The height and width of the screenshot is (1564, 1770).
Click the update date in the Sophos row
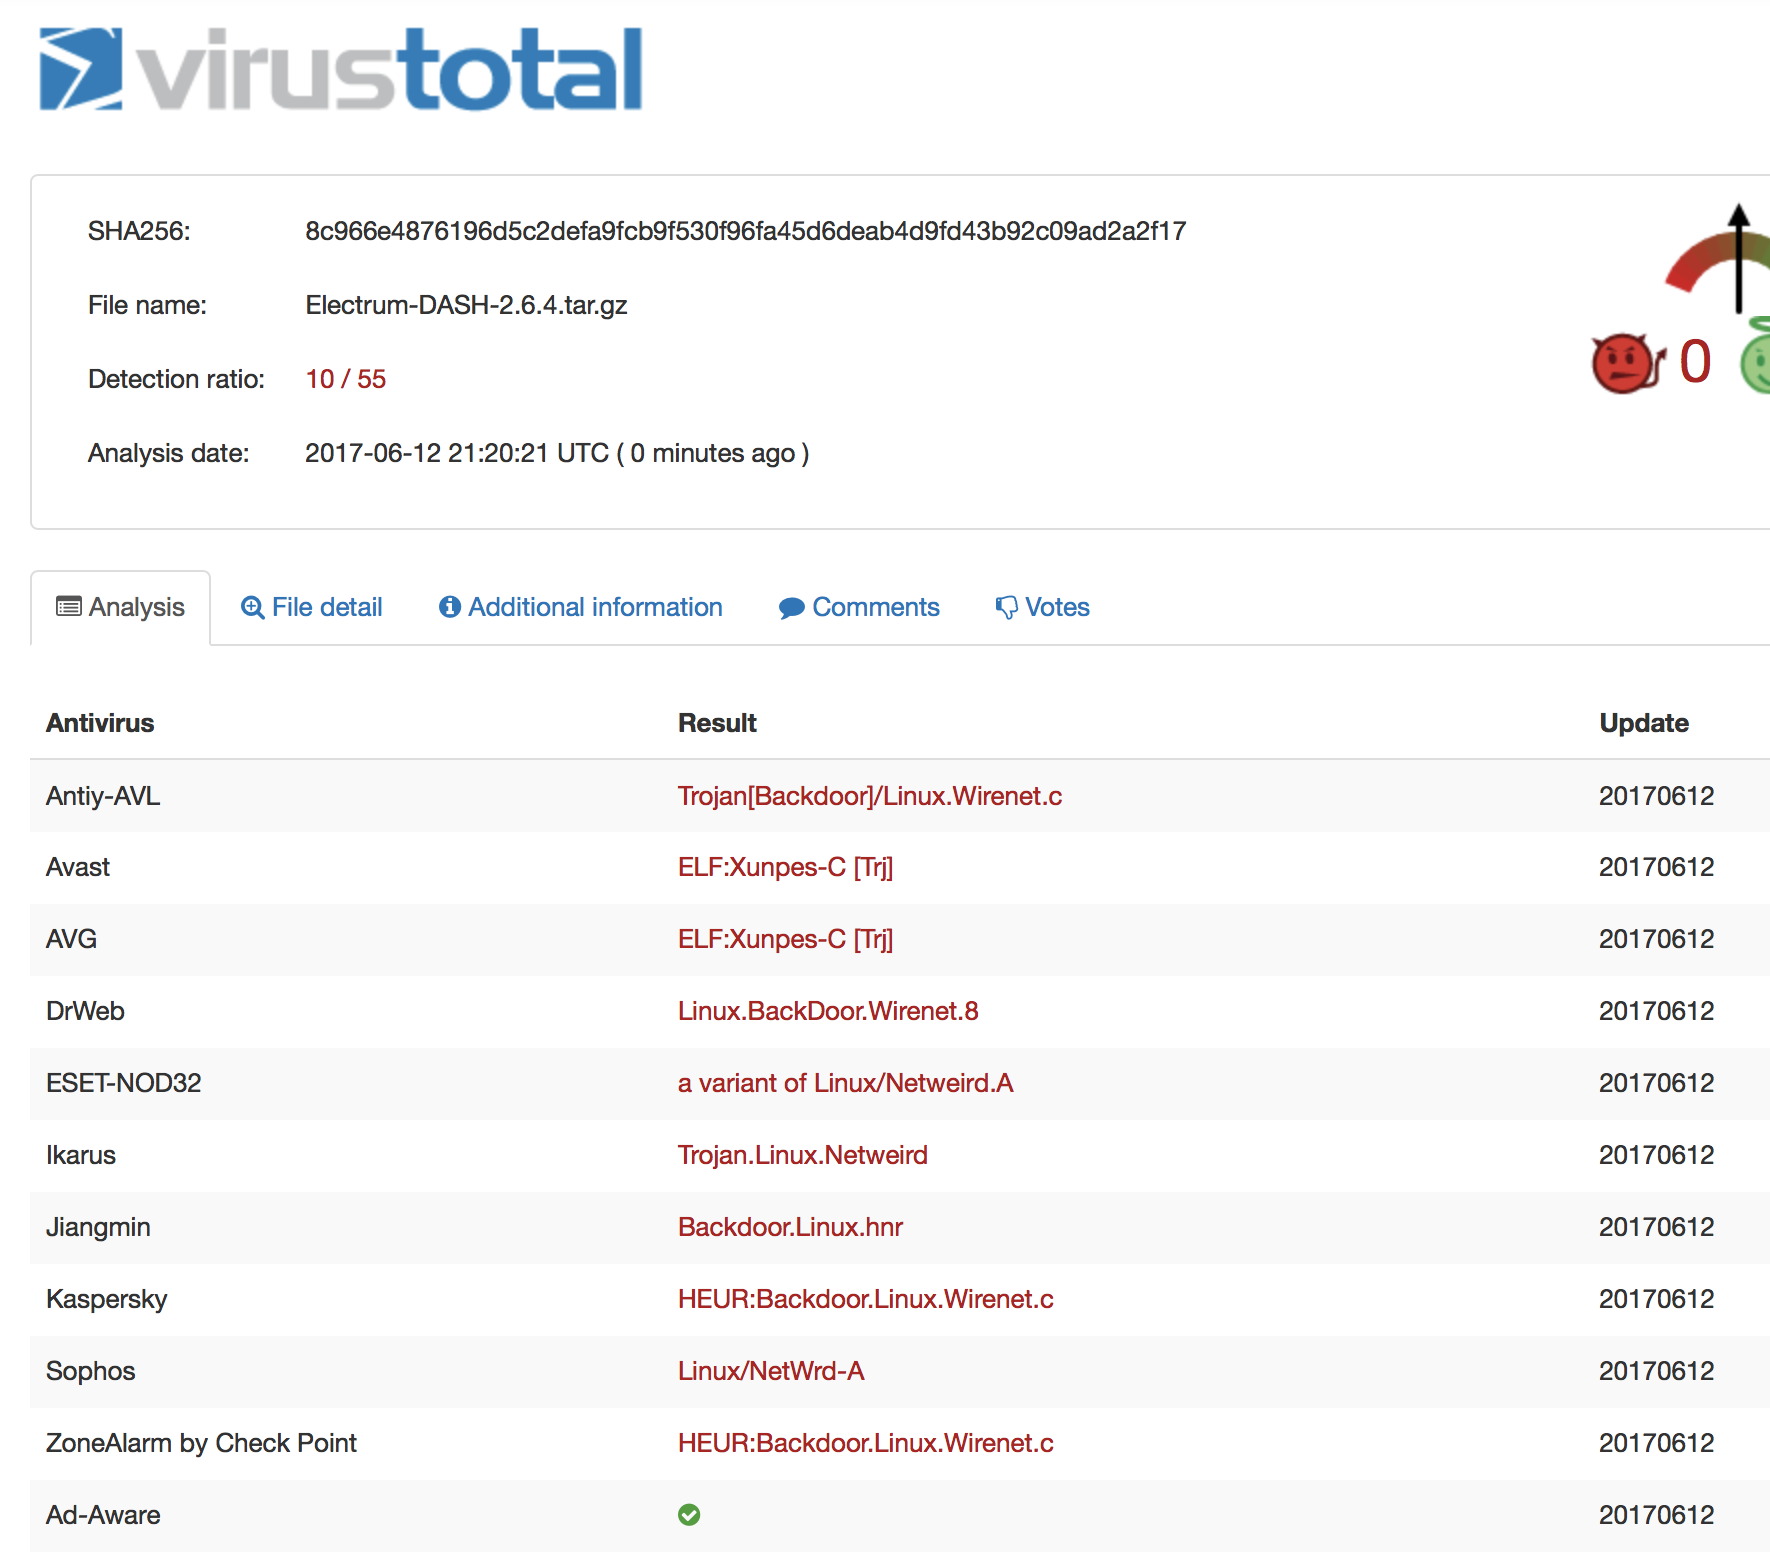(x=1656, y=1371)
